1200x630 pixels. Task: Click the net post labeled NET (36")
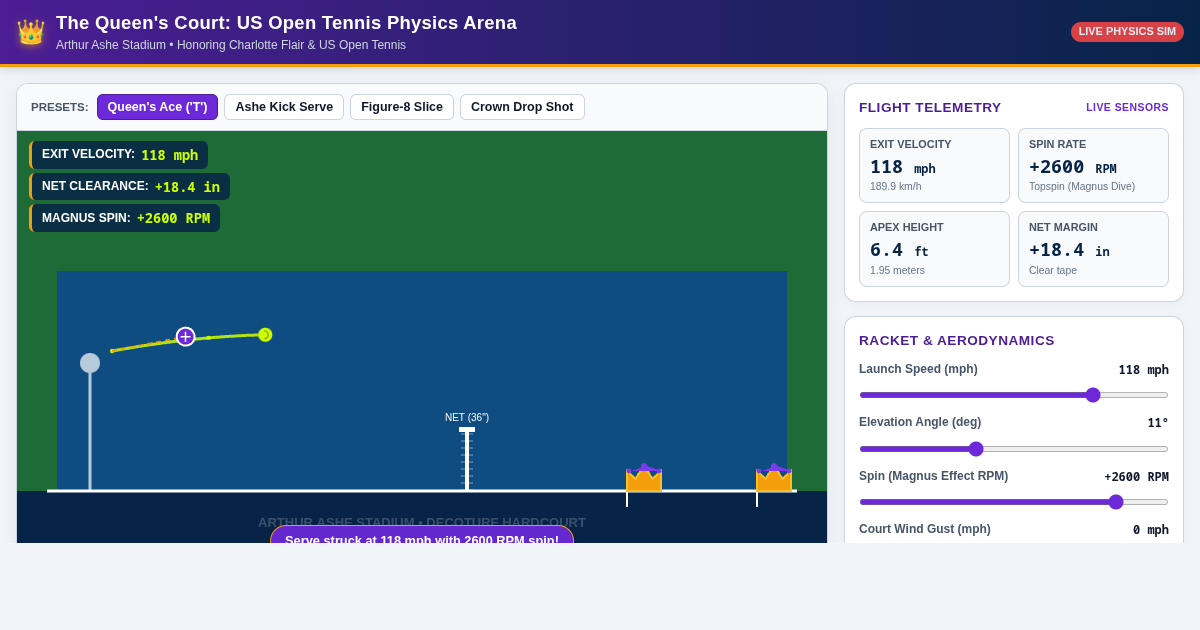point(467,459)
